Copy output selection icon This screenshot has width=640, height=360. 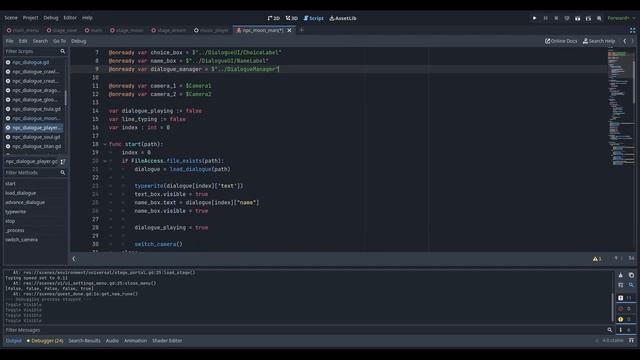(x=631, y=275)
